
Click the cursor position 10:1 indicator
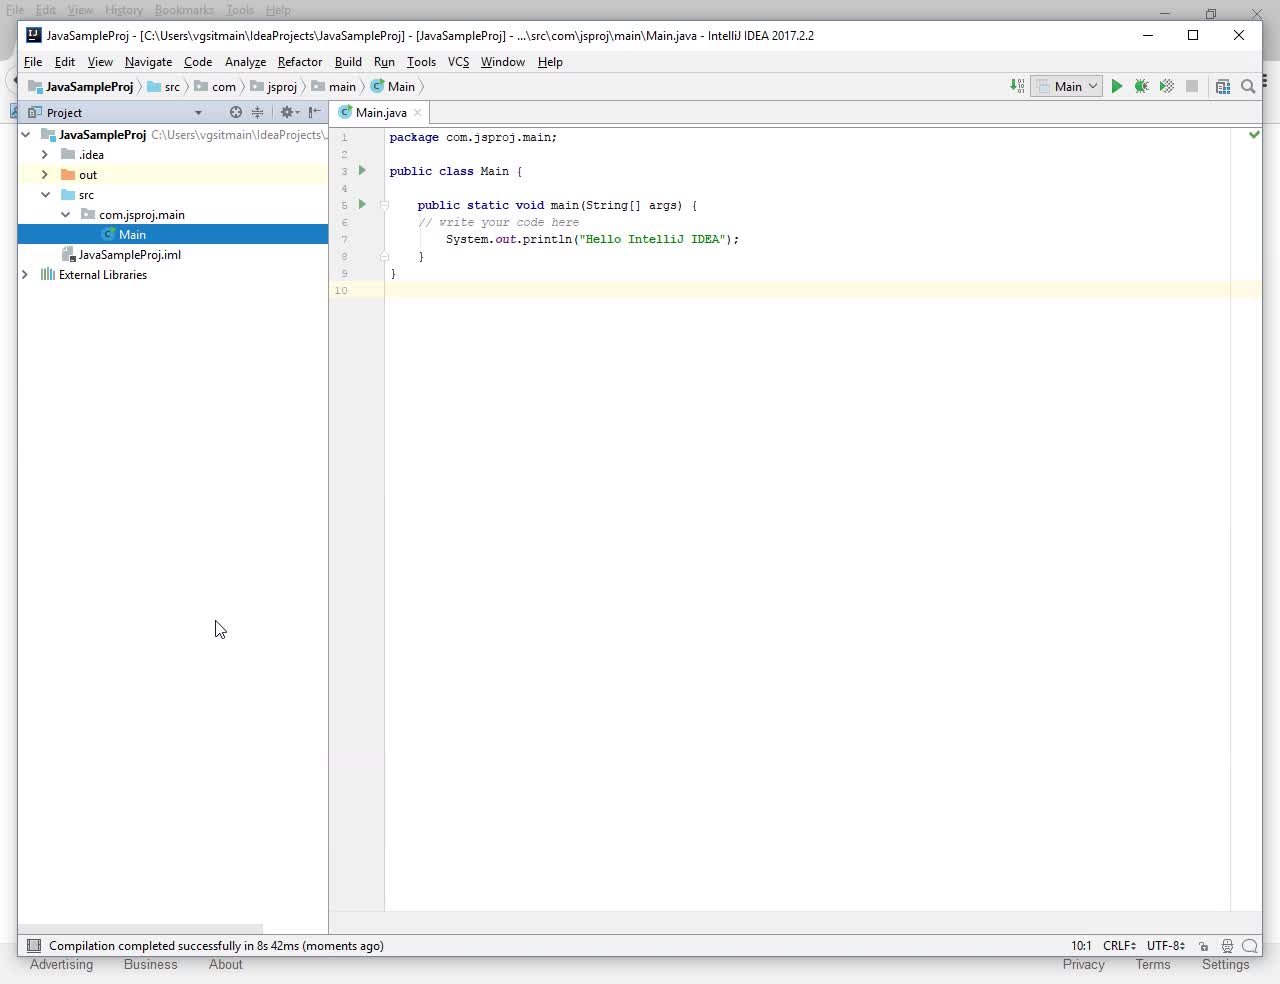pos(1081,946)
